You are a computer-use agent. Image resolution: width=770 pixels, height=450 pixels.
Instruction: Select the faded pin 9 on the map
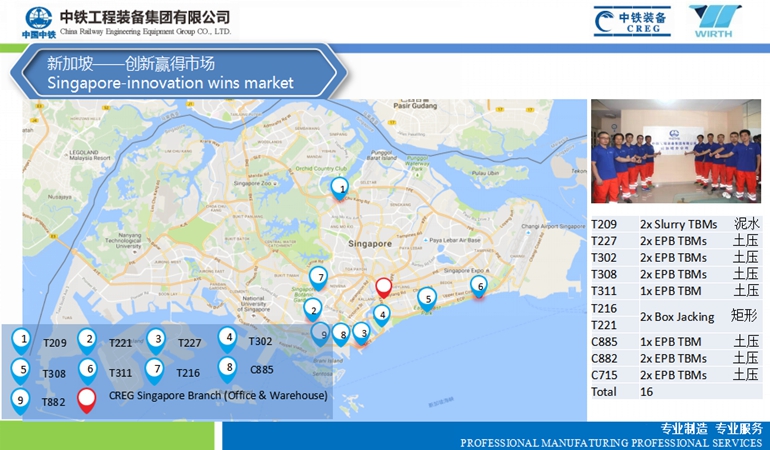point(321,334)
